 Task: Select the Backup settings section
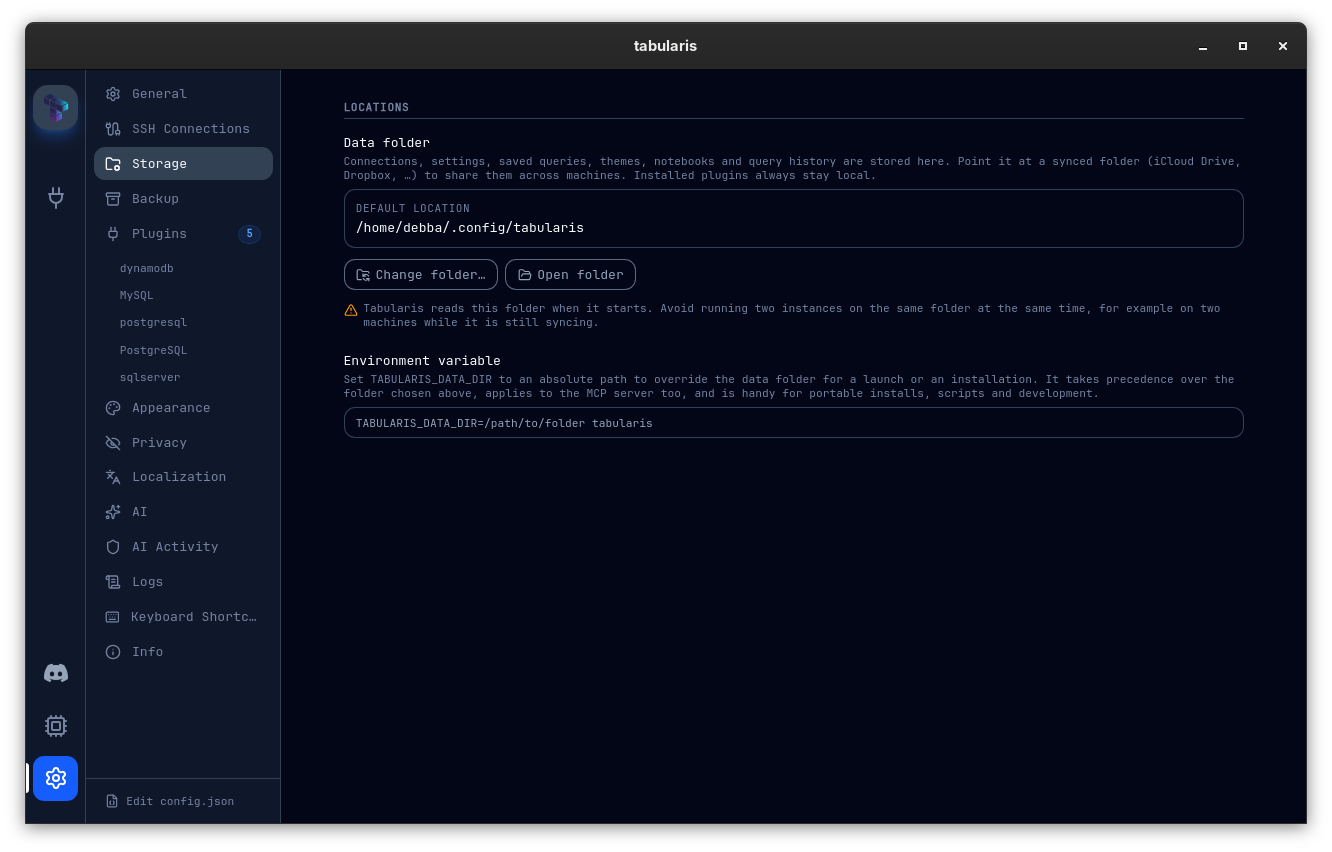coord(183,199)
